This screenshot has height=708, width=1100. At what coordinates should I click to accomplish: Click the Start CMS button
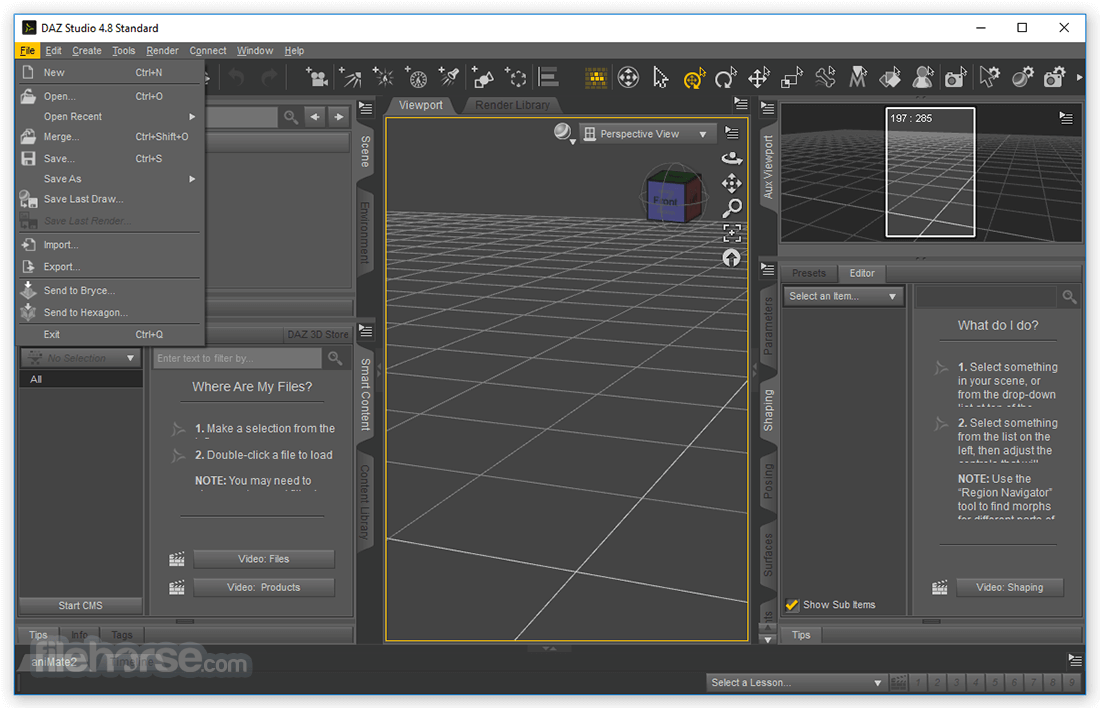click(81, 606)
